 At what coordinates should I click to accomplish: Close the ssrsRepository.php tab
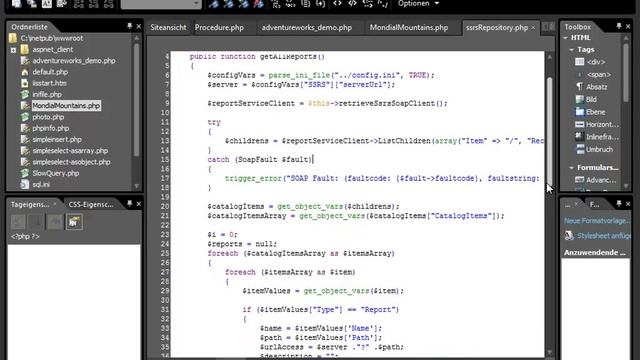(x=533, y=27)
